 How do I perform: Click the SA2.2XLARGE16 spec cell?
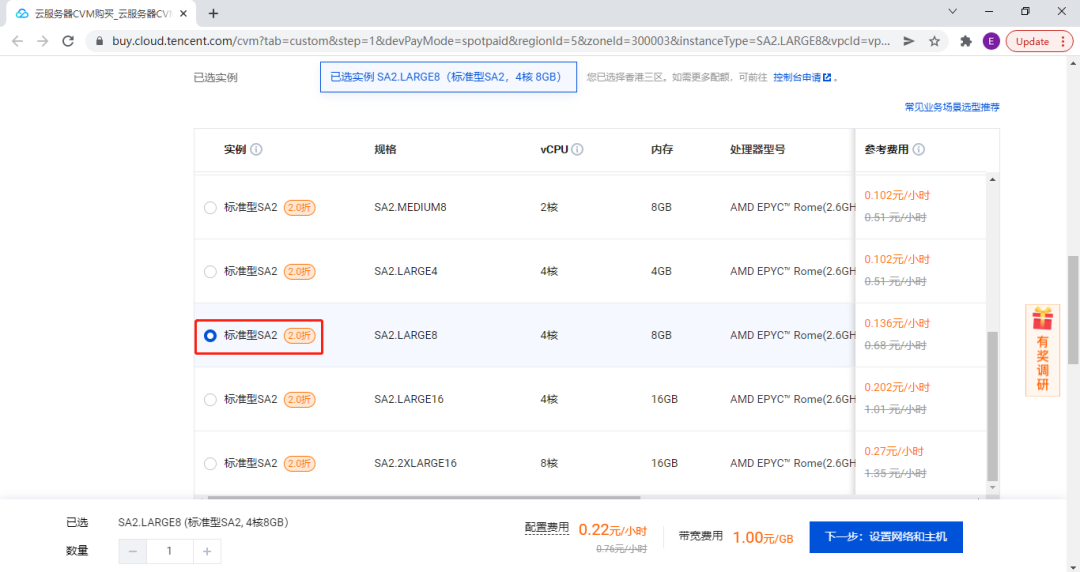pyautogui.click(x=415, y=464)
